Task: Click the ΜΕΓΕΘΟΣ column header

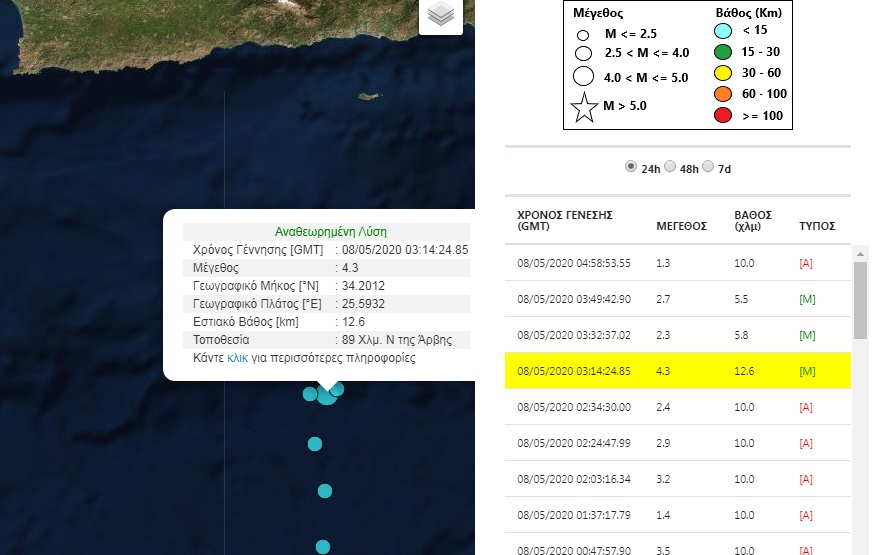Action: [680, 226]
